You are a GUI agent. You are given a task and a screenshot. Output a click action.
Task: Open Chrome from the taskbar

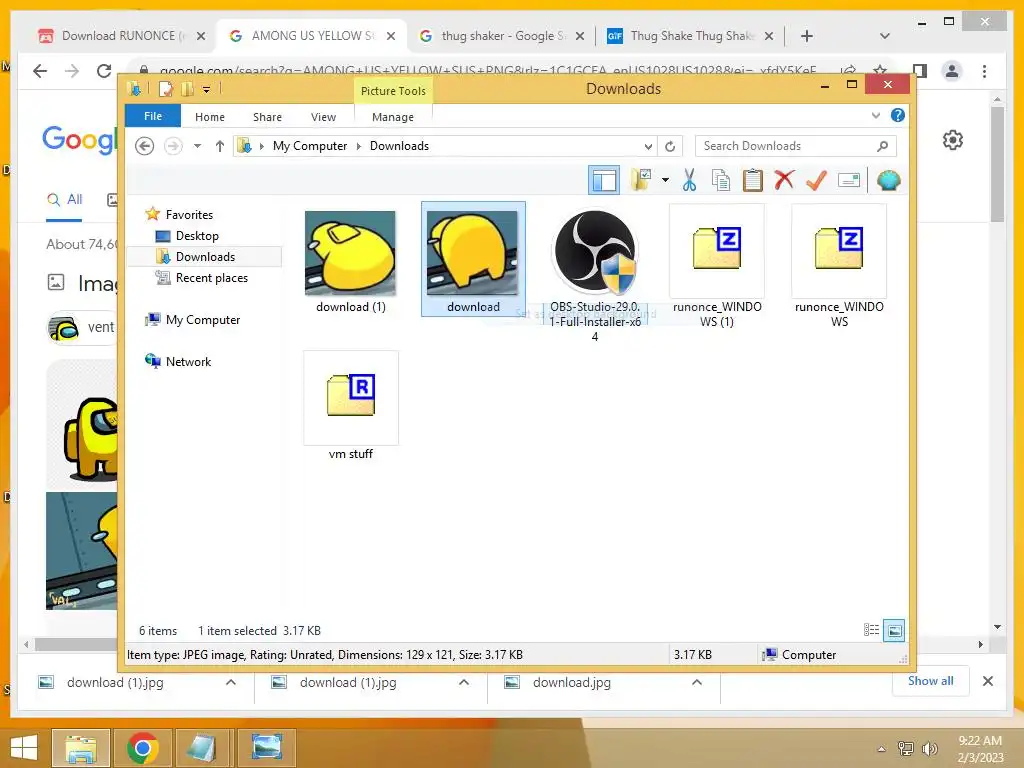pyautogui.click(x=143, y=748)
